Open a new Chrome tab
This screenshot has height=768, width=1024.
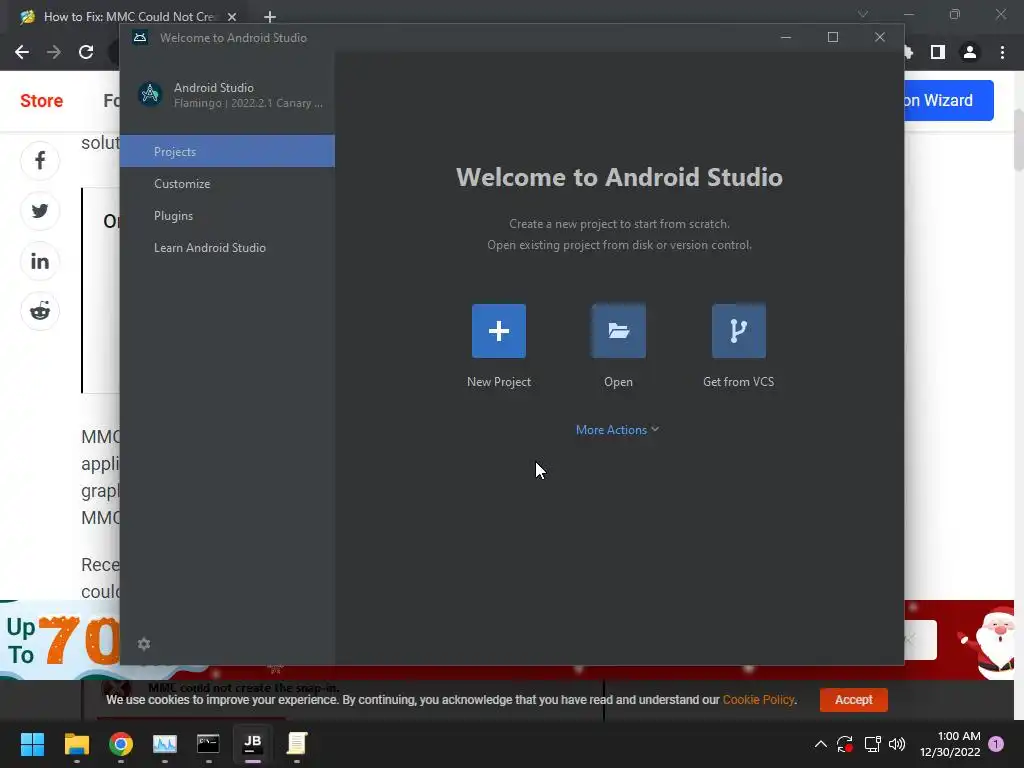coord(270,17)
